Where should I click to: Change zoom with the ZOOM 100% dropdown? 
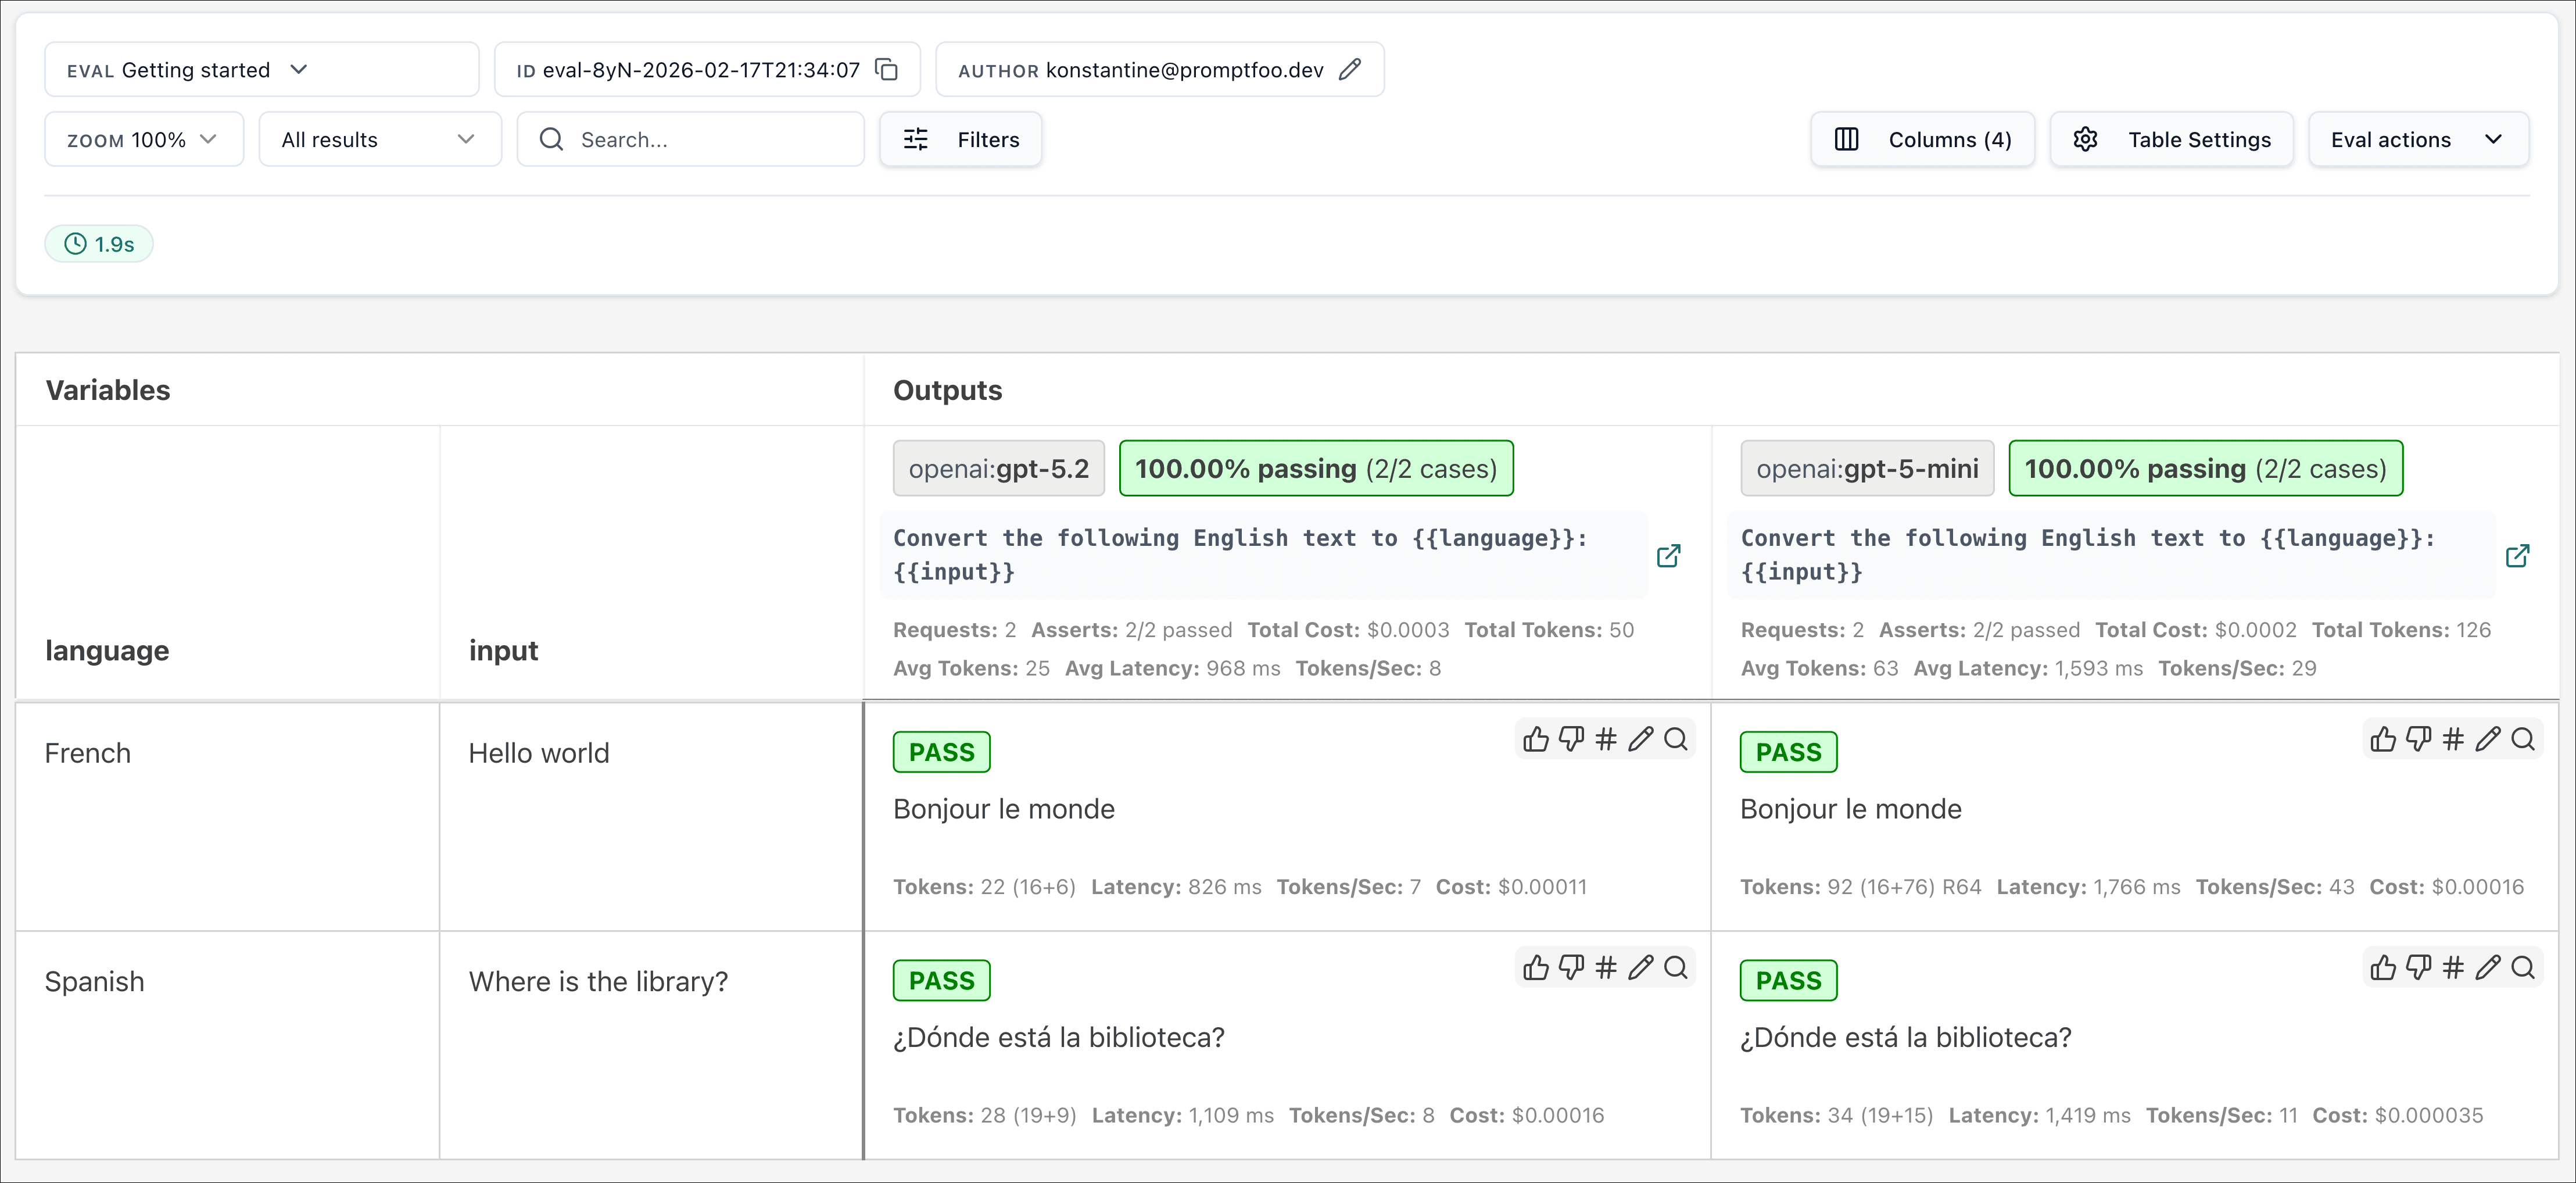[142, 139]
